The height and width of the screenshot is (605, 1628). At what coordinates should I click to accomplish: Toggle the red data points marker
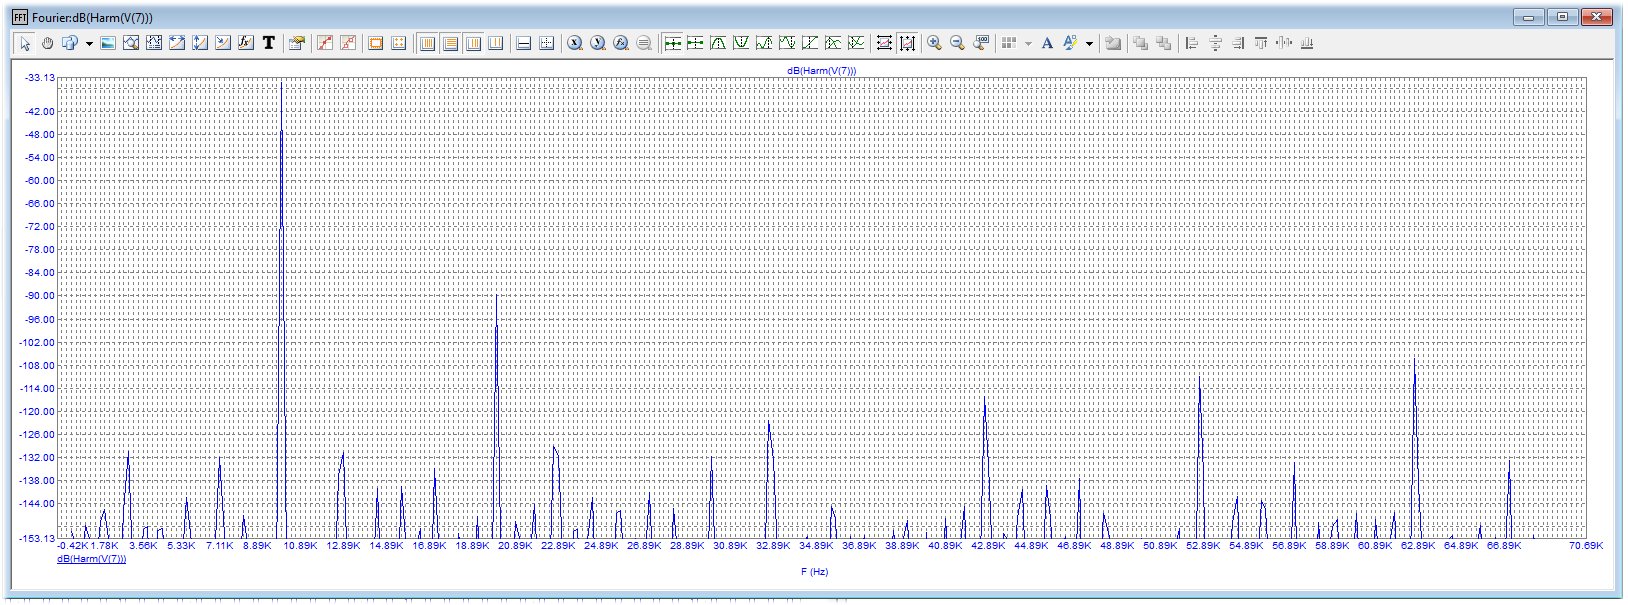click(325, 43)
